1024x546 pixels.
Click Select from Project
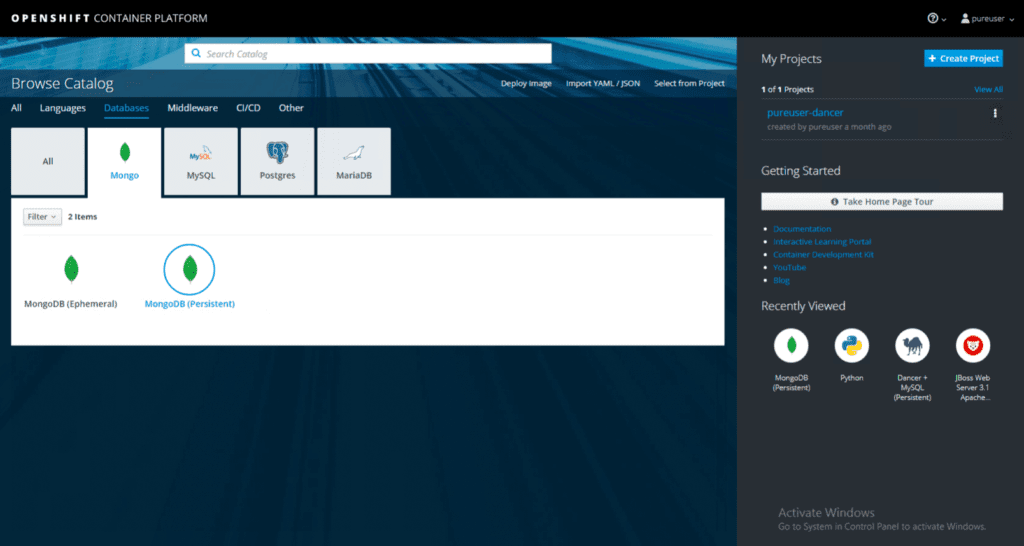click(x=690, y=84)
